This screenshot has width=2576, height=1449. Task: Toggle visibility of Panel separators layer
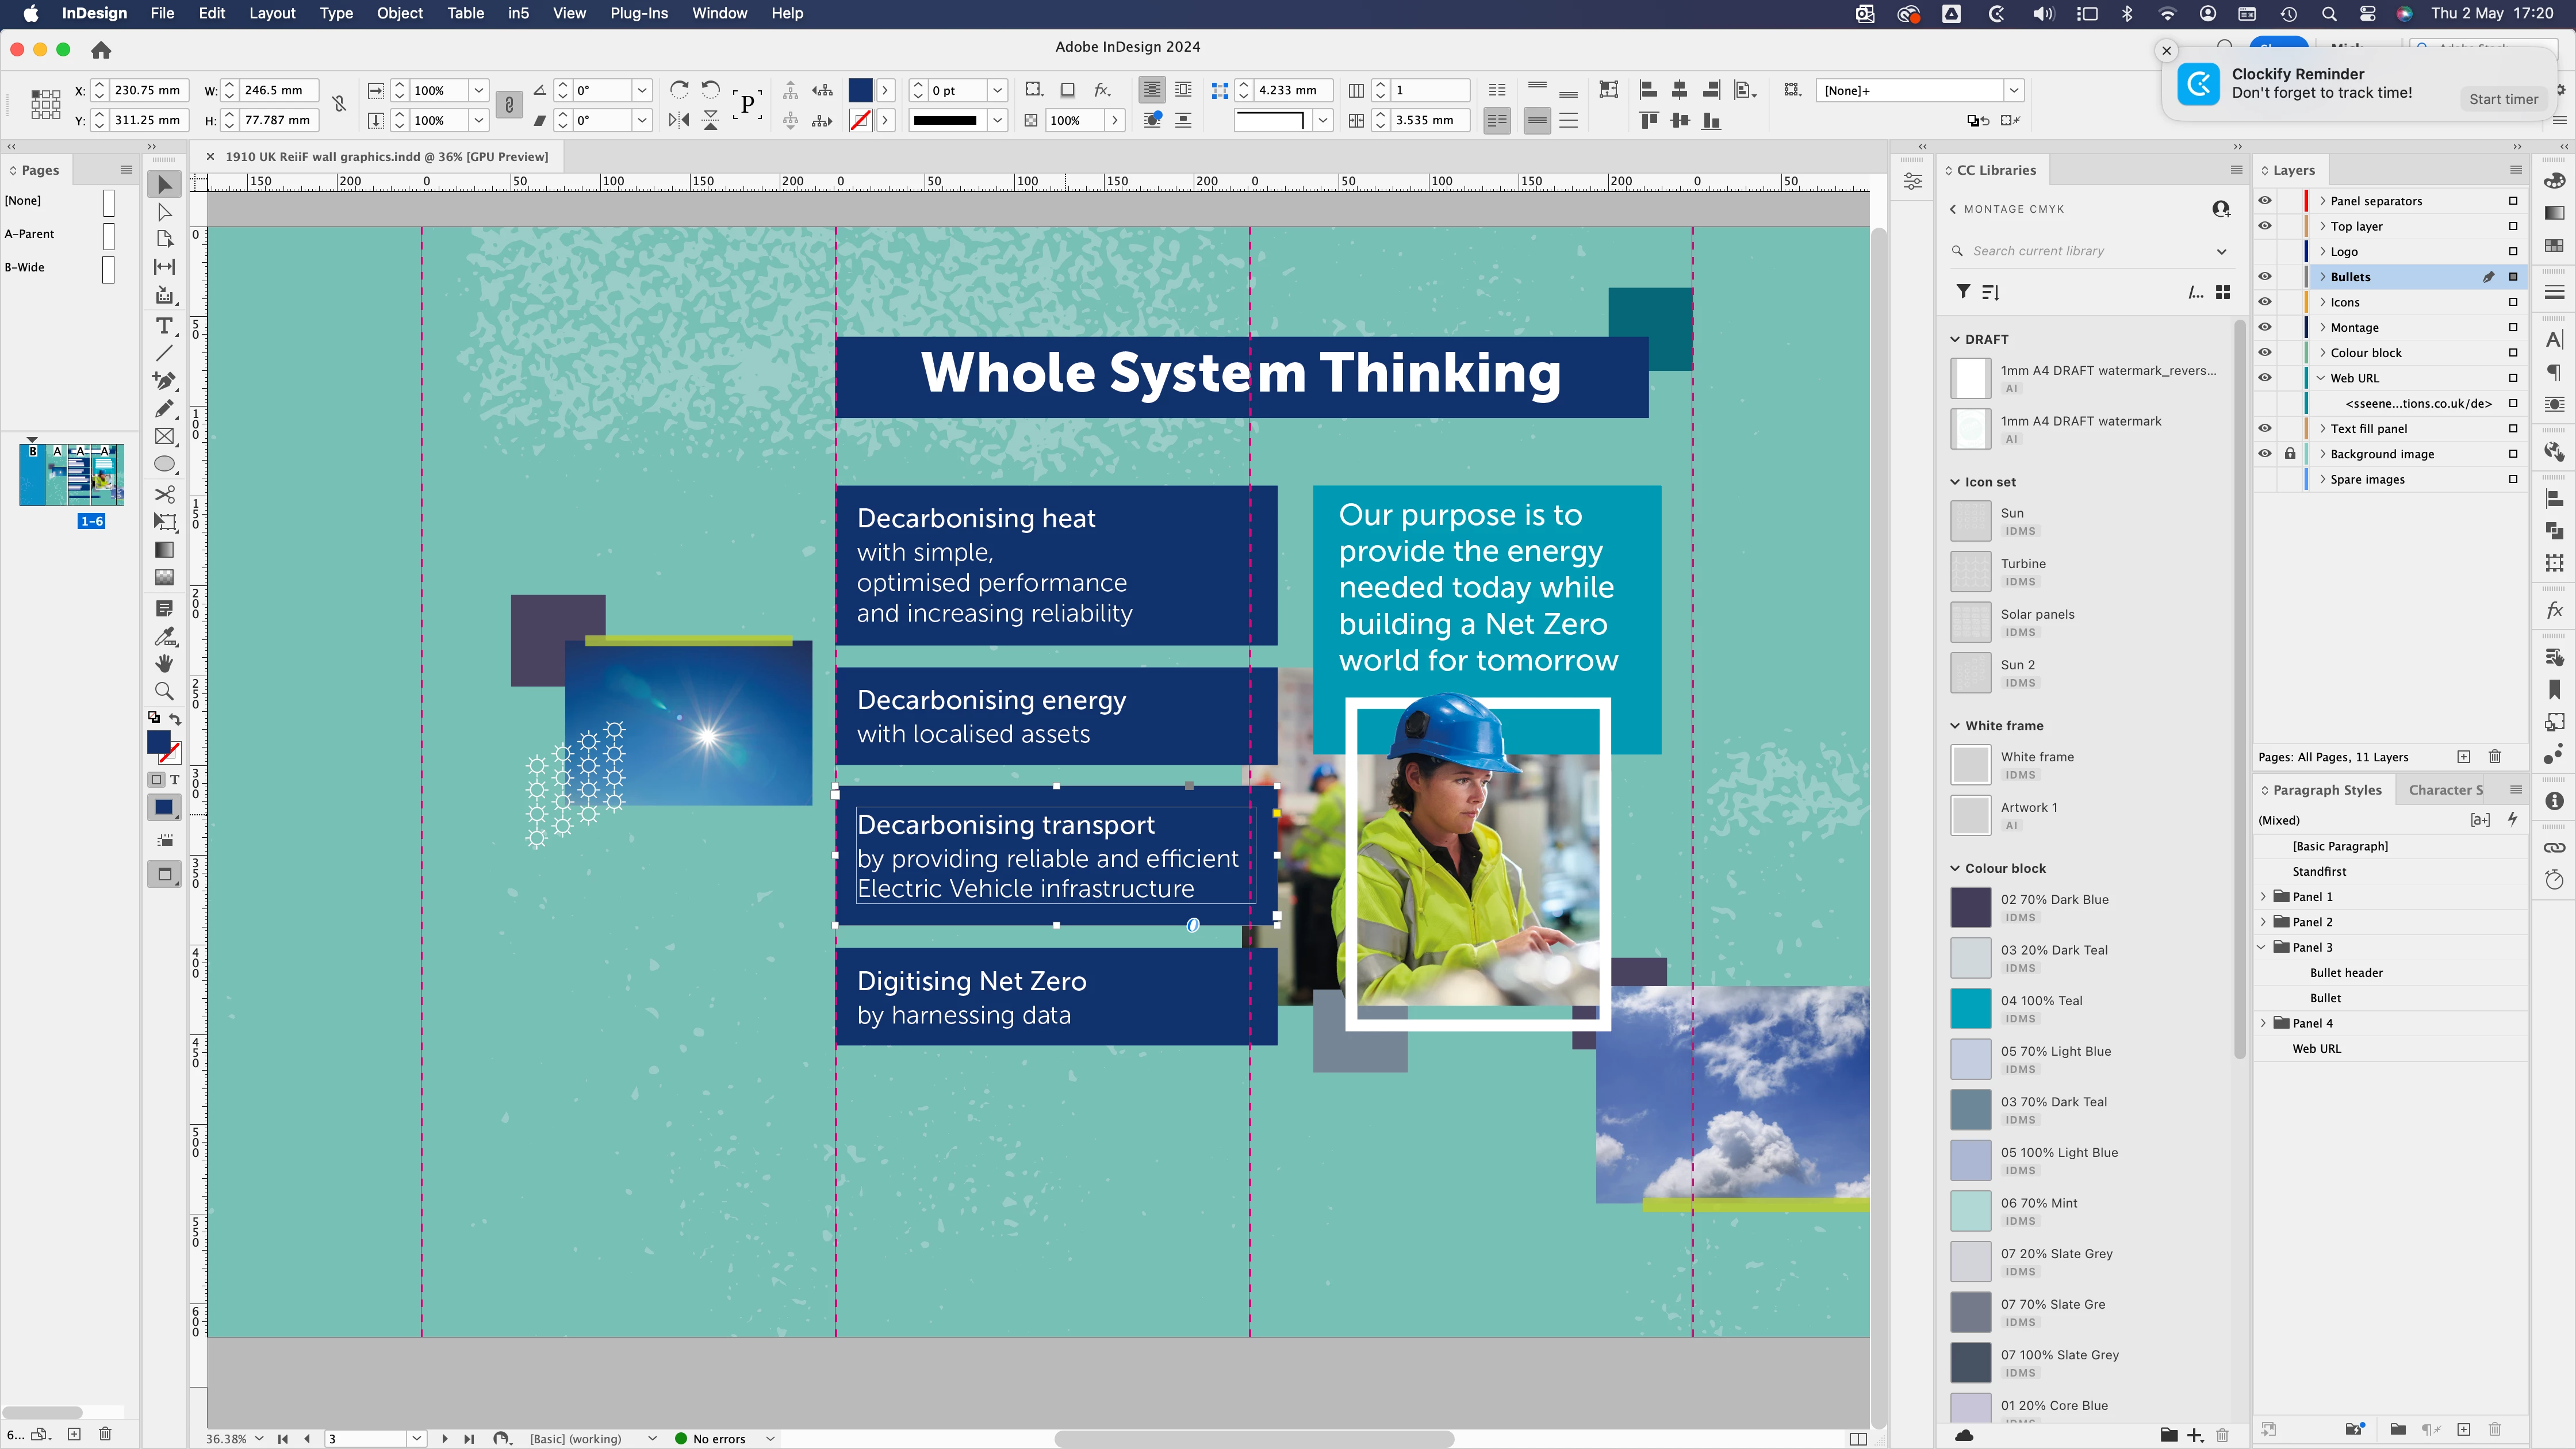2265,200
